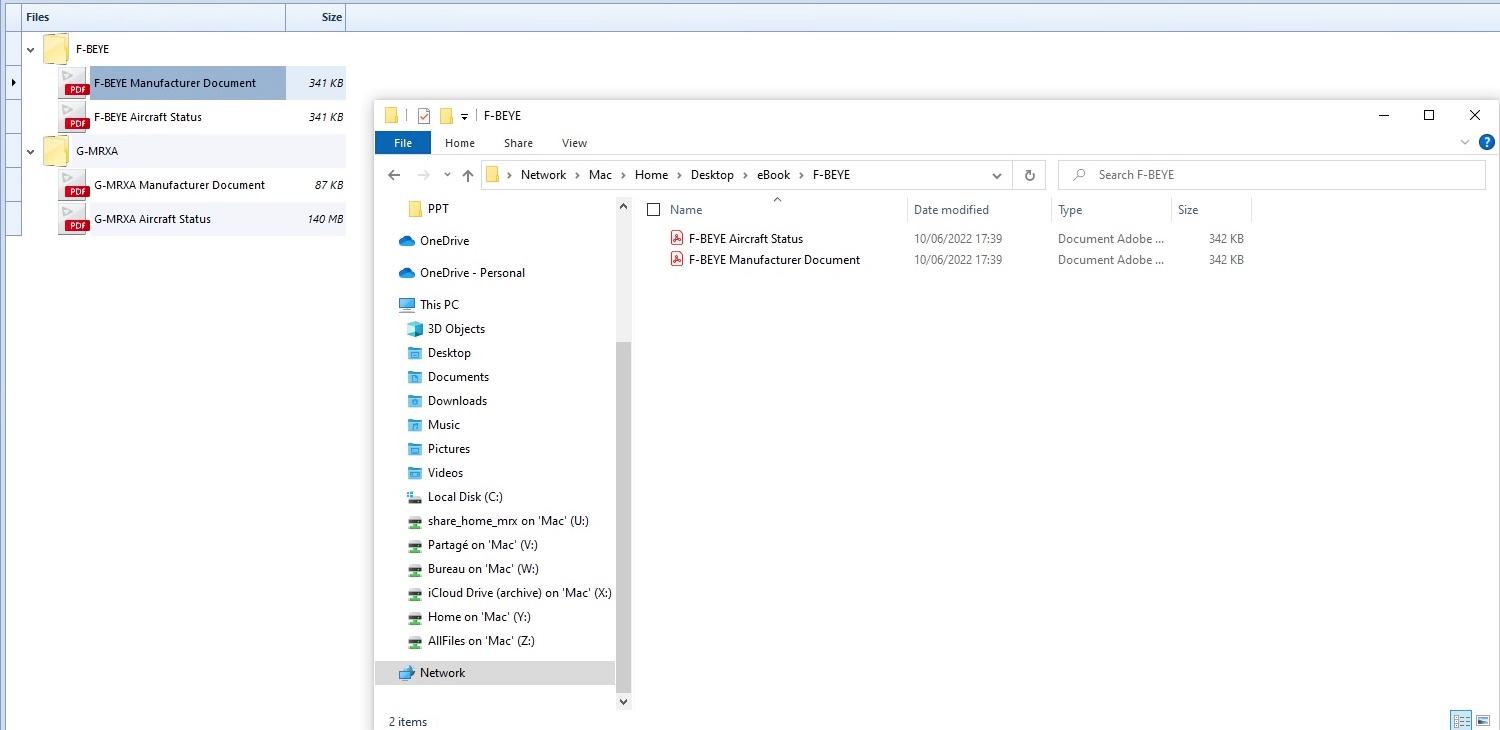Click the breadcrumb chevron right after eBook
This screenshot has width=1500, height=730.
(802, 175)
